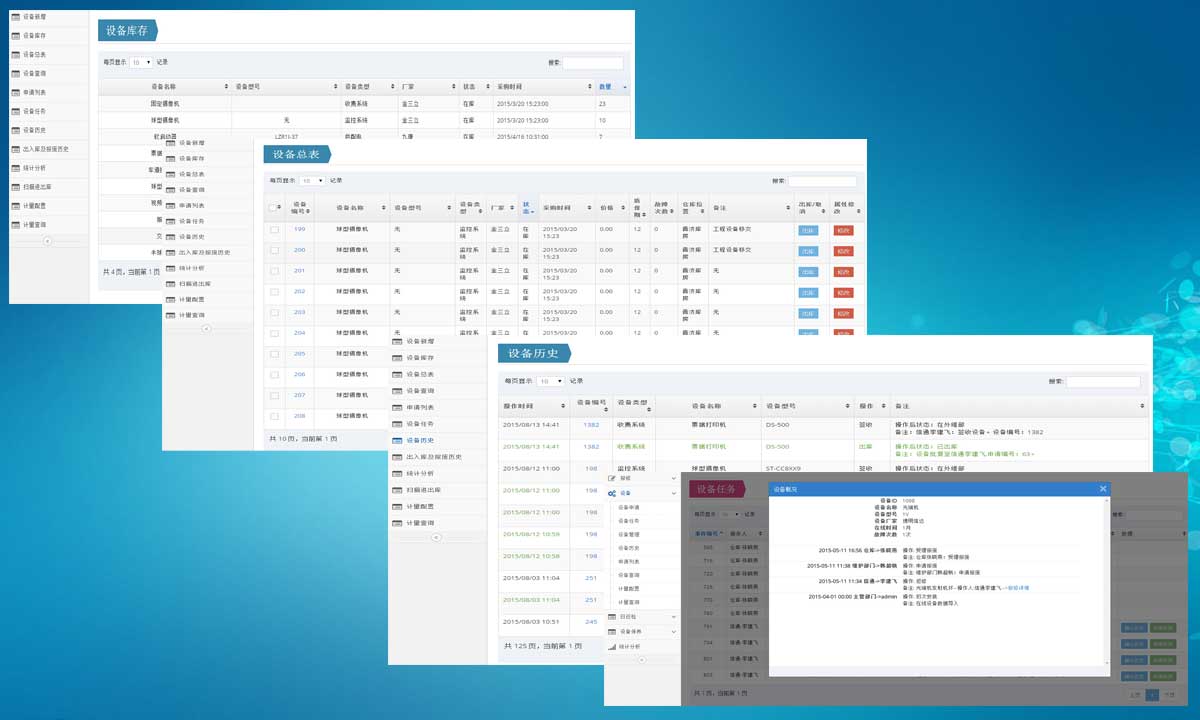Open page-size dropdown in 设备总表 window
This screenshot has width=1200, height=720.
313,181
